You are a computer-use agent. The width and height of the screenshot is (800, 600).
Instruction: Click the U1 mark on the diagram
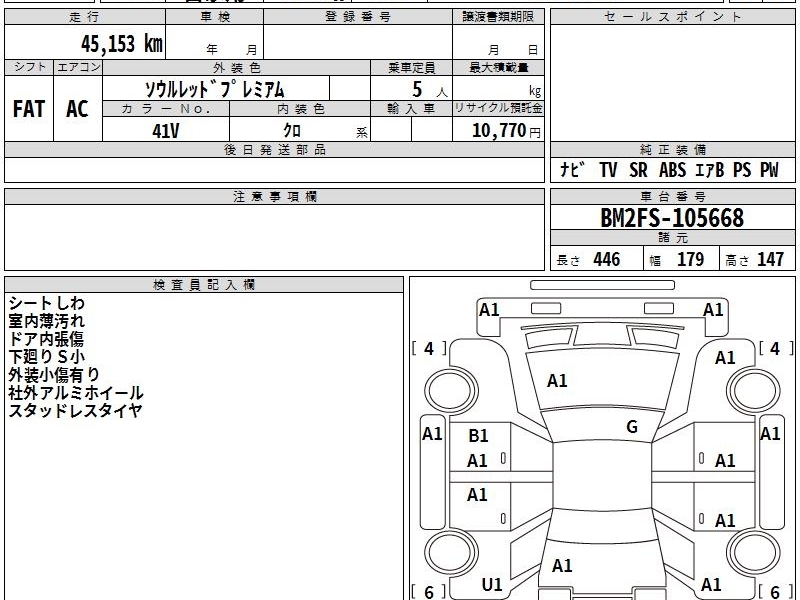coord(492,585)
